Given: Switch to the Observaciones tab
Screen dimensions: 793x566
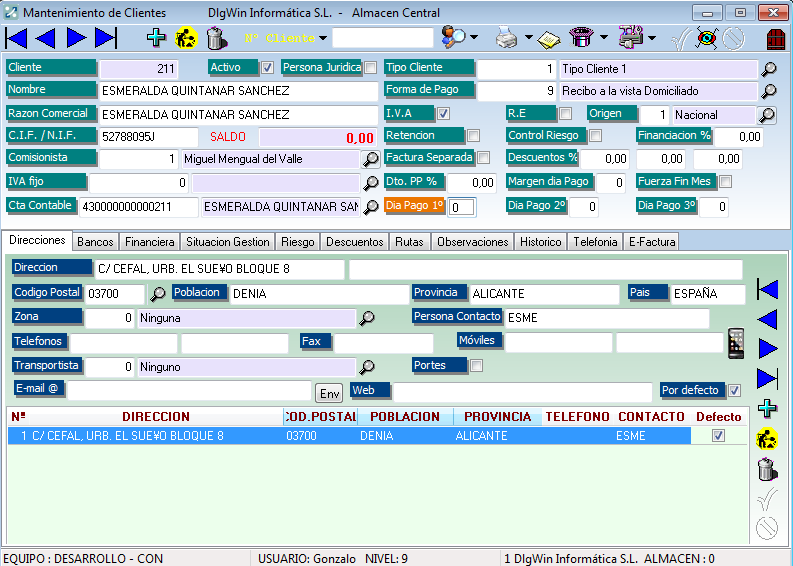Looking at the screenshot, I should 472,242.
